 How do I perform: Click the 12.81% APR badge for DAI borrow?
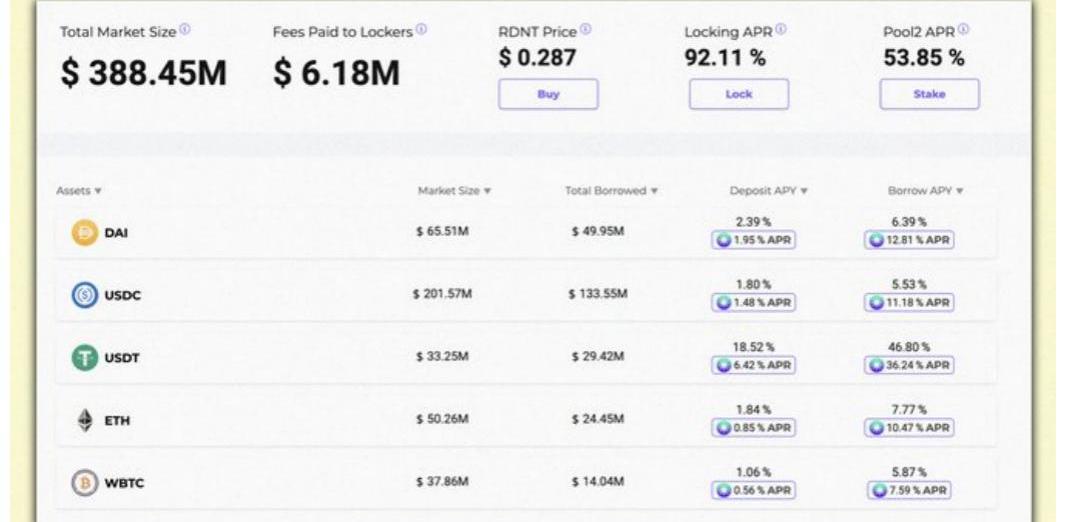(908, 240)
